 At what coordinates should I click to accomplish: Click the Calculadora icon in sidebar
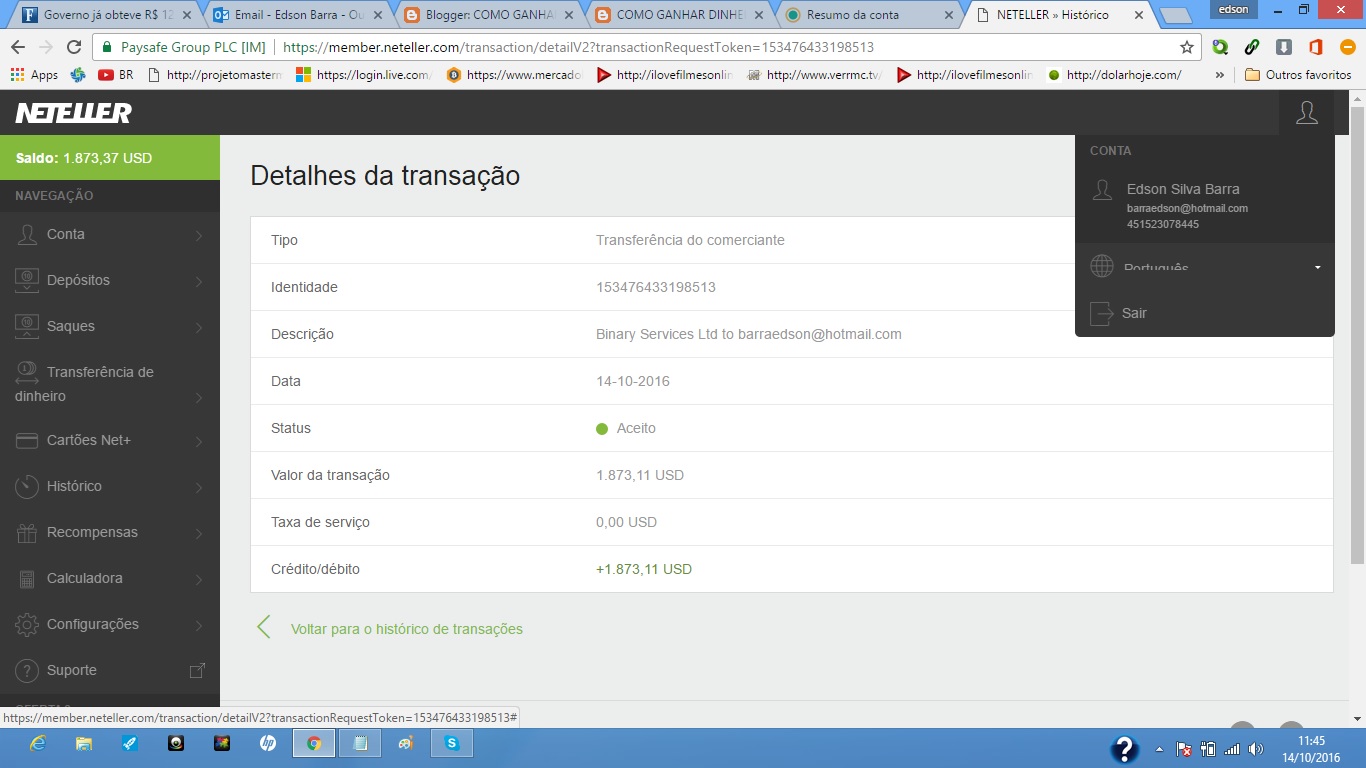point(27,578)
